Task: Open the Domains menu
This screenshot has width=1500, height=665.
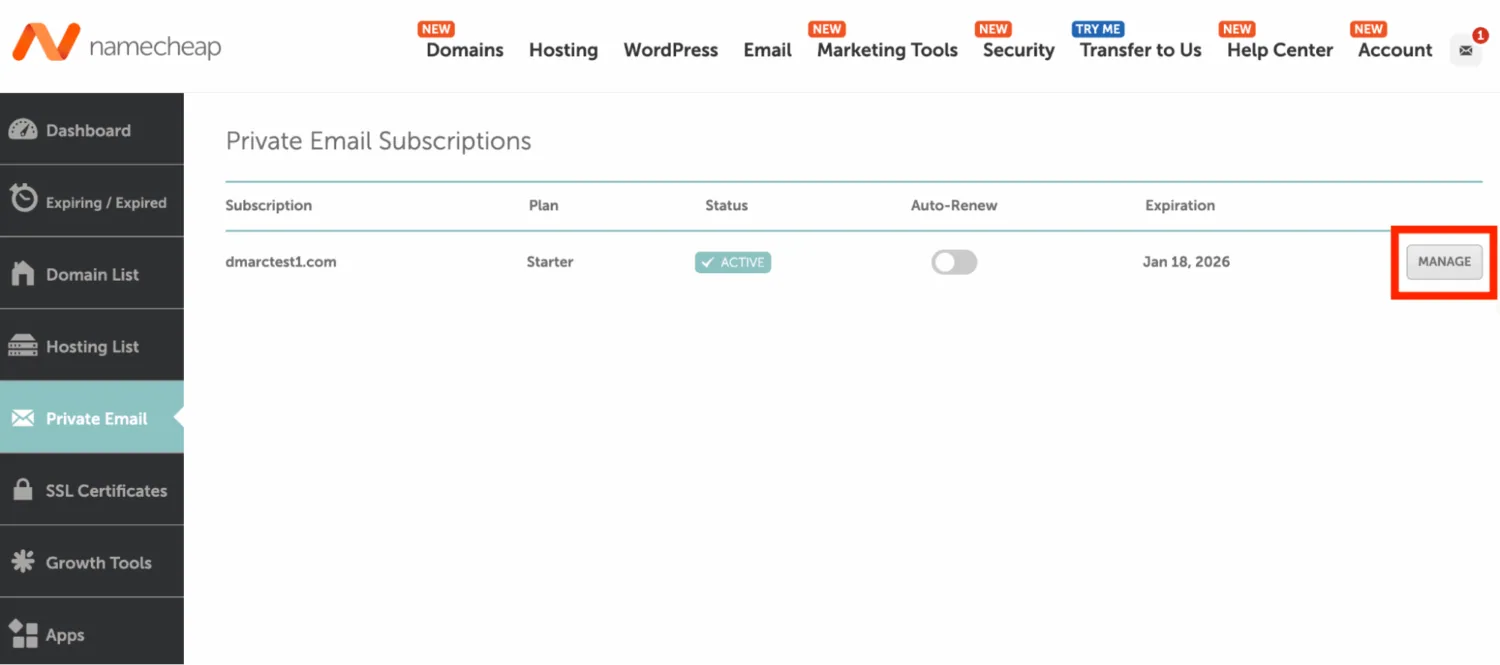Action: coord(465,50)
